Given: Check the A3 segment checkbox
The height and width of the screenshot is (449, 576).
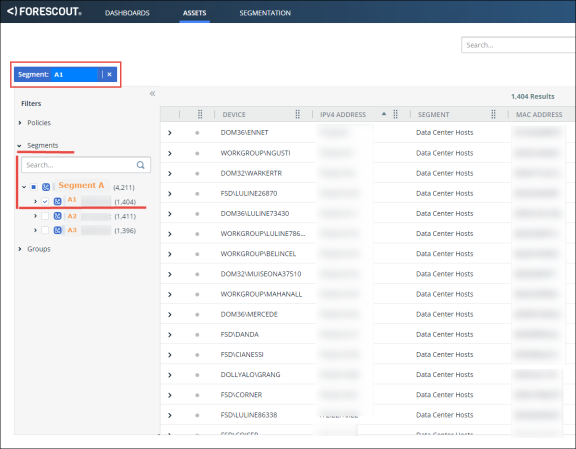Looking at the screenshot, I should [45, 230].
